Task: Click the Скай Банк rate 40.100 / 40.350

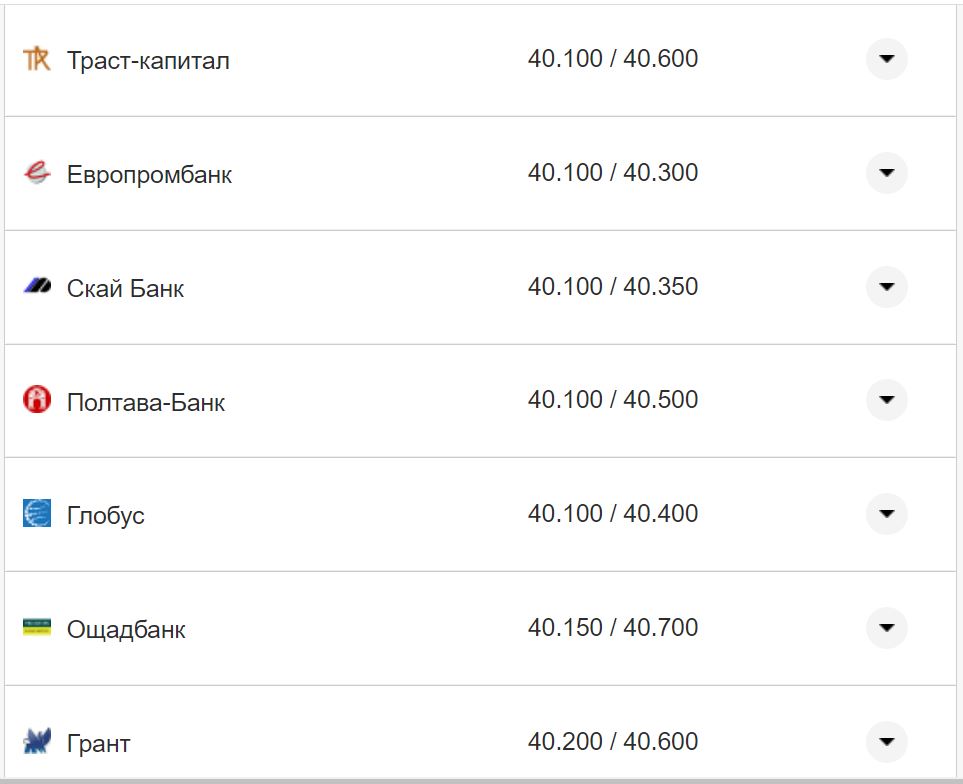Action: pyautogui.click(x=613, y=287)
